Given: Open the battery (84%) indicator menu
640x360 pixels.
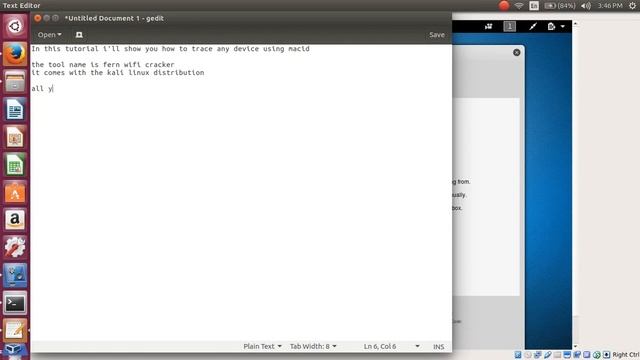Looking at the screenshot, I should (560, 5).
